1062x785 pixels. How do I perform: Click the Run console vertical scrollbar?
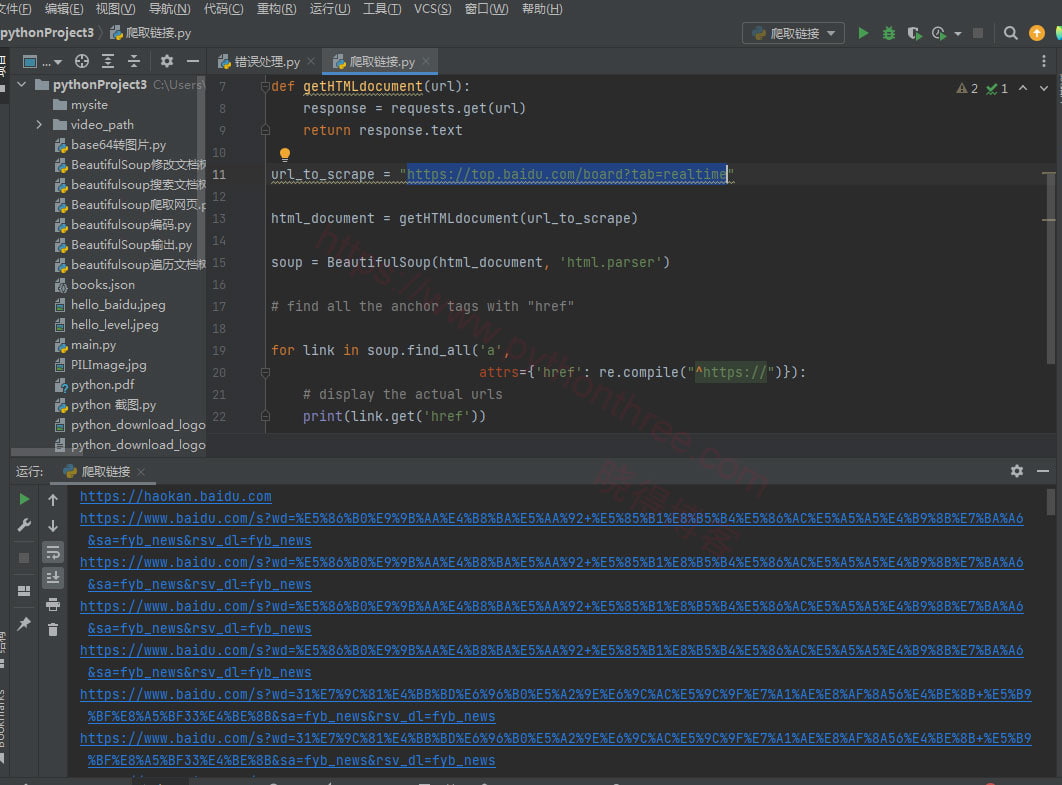point(1050,502)
